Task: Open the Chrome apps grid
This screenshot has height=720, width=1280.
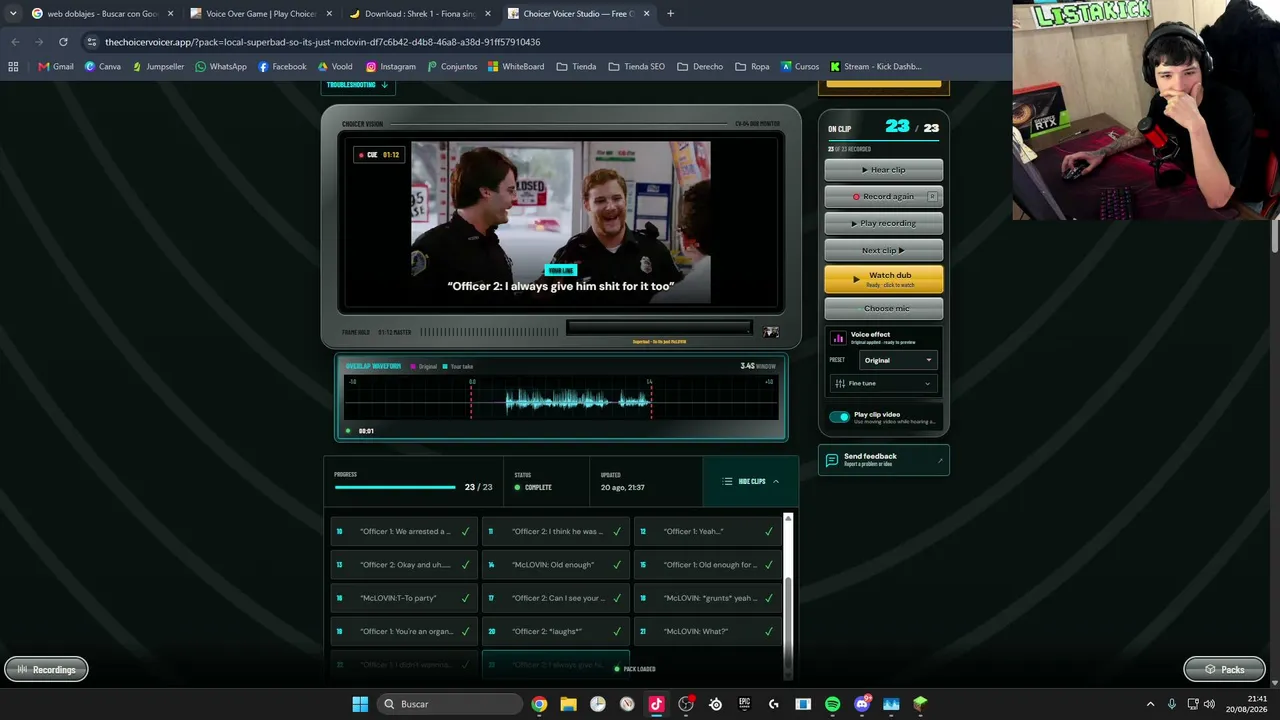Action: (13, 67)
